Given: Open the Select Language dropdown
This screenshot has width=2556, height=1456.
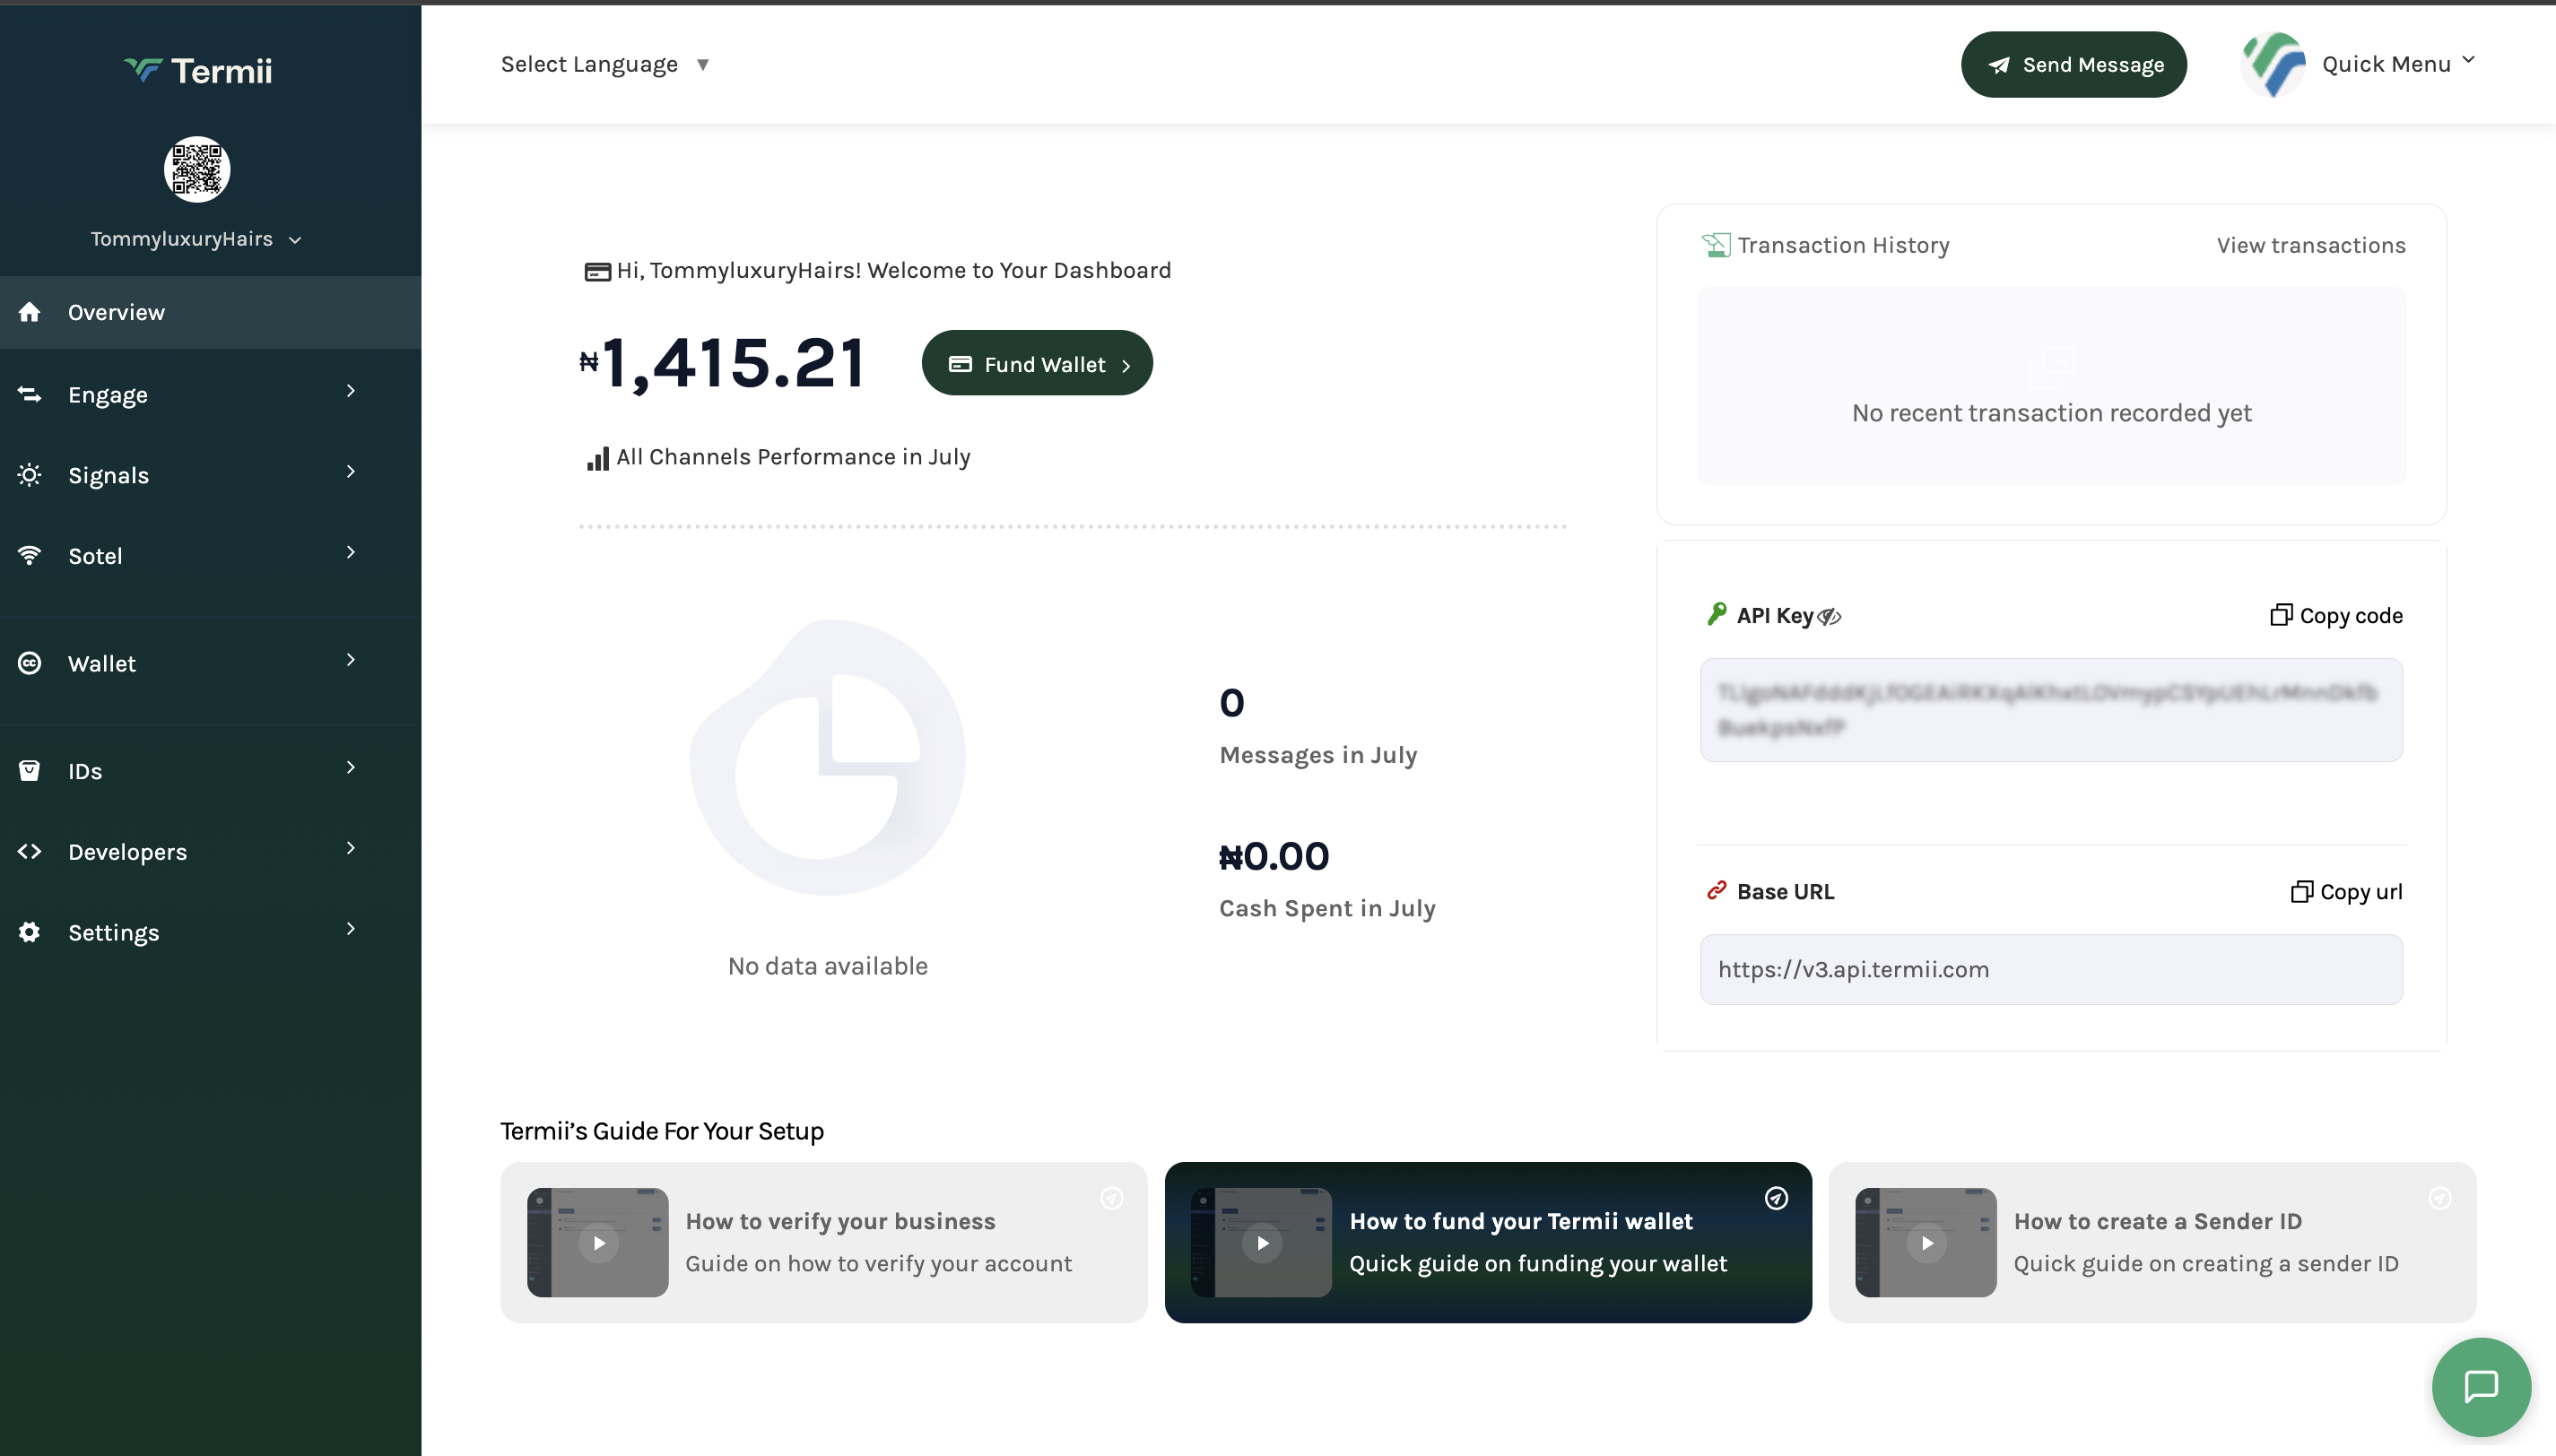Looking at the screenshot, I should pyautogui.click(x=605, y=64).
